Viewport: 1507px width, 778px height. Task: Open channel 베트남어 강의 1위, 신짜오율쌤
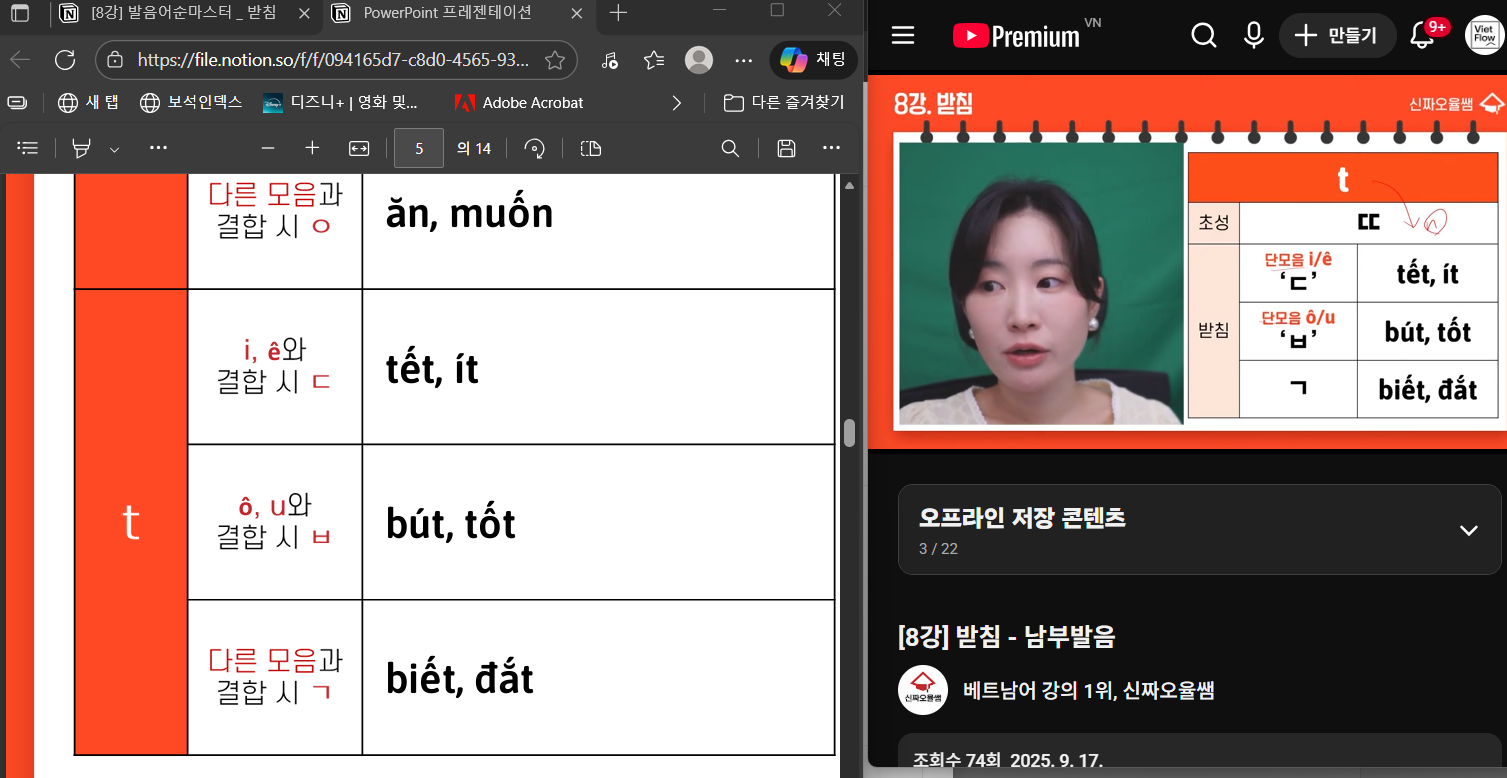pyautogui.click(x=1089, y=690)
